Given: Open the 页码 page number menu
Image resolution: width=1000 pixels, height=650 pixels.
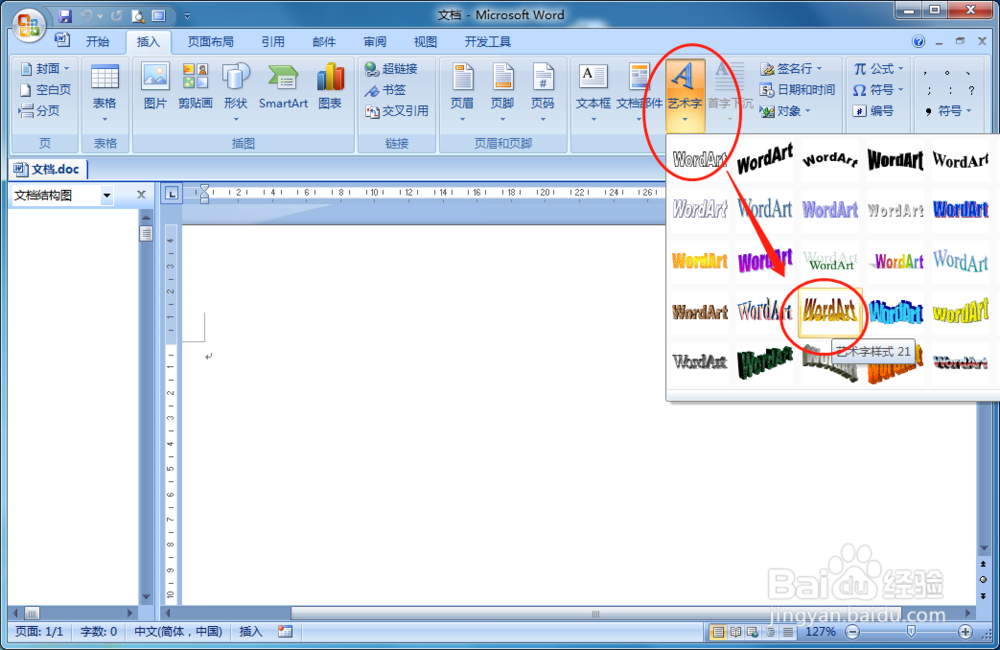Looking at the screenshot, I should click(x=543, y=93).
